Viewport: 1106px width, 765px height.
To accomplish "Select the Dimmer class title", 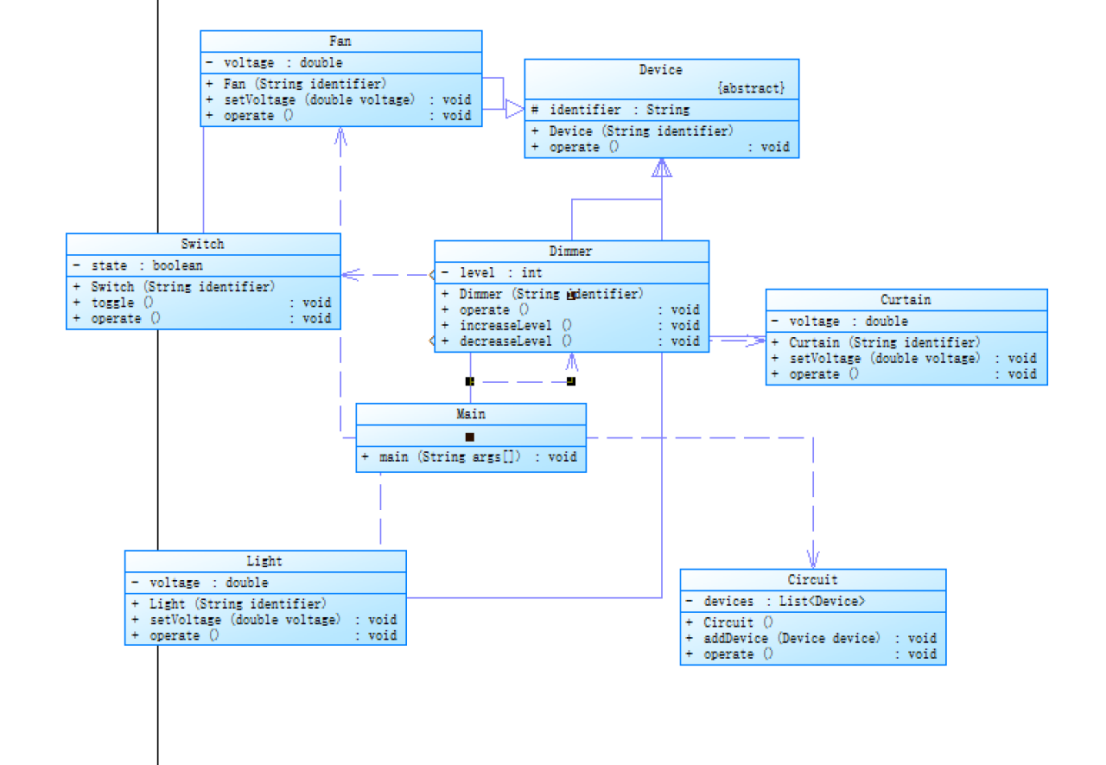I will (x=571, y=251).
